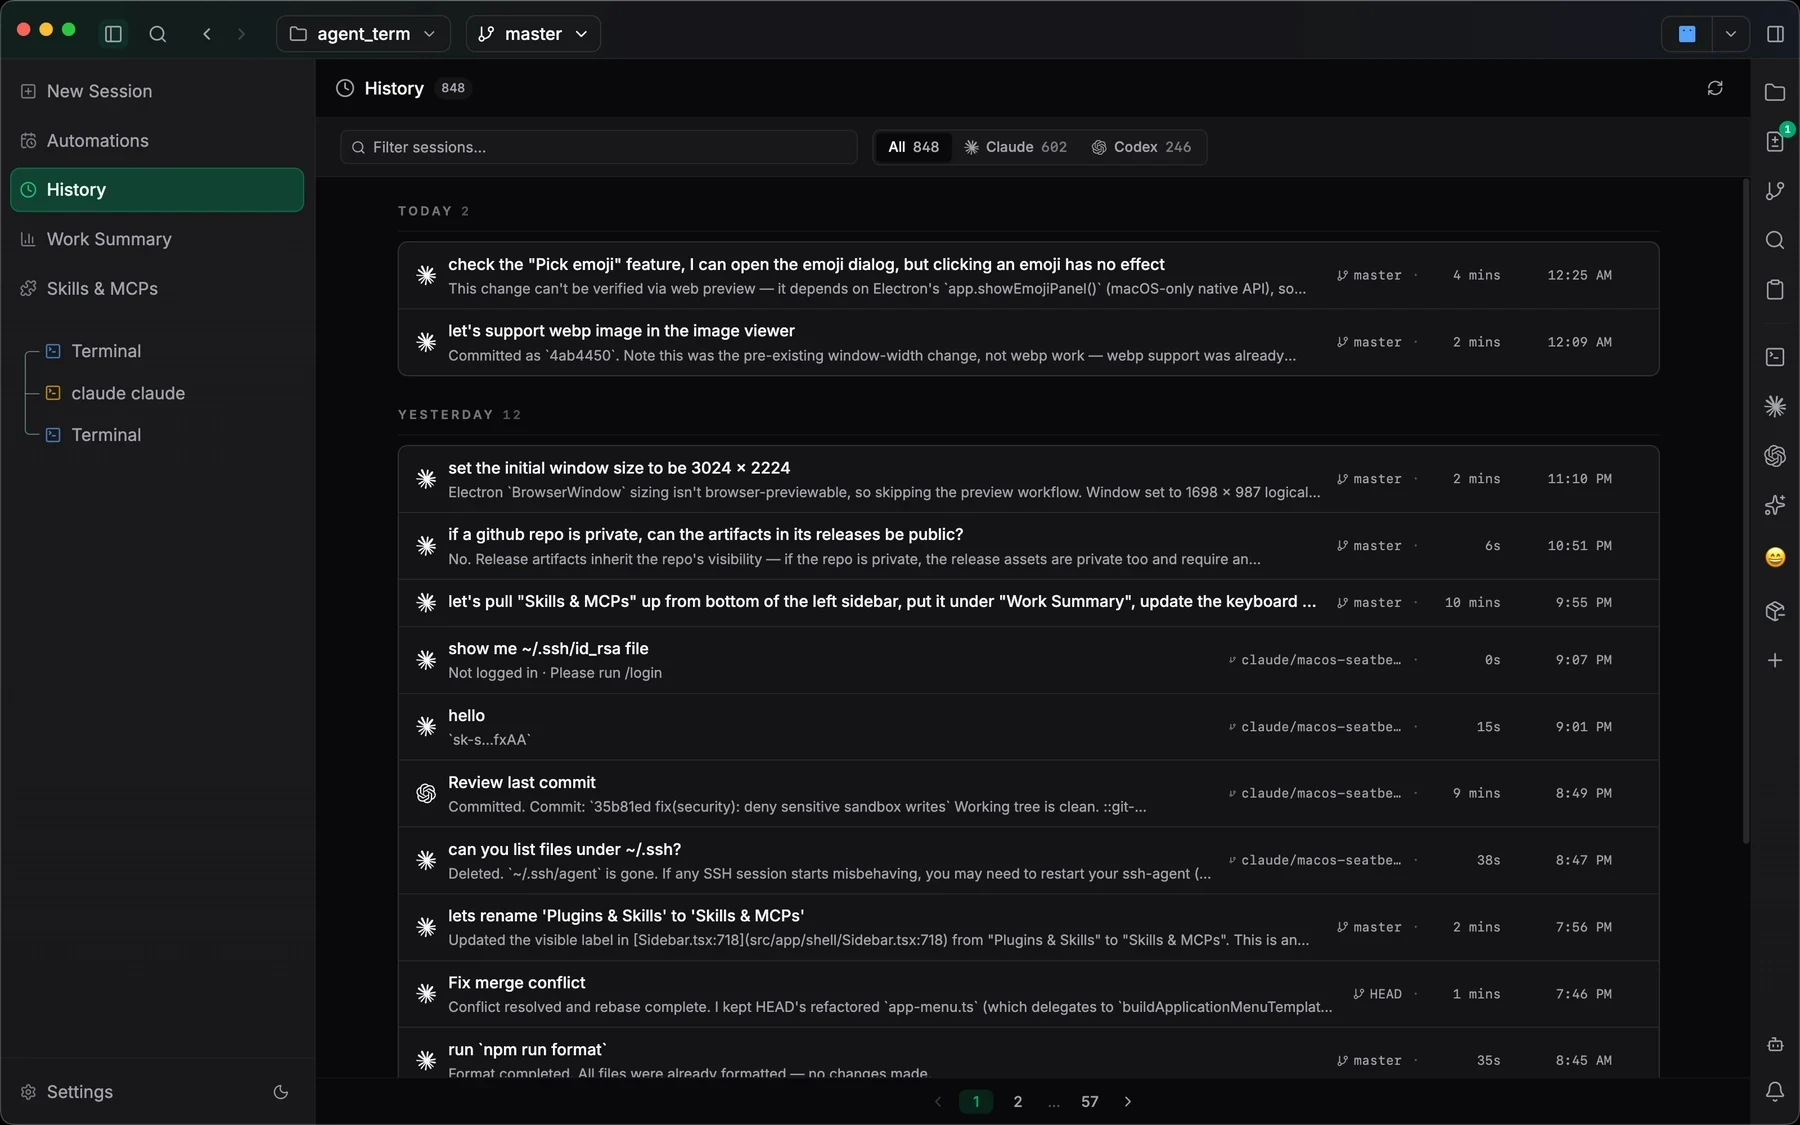
Task: Select History in the sidebar
Action: pos(157,190)
